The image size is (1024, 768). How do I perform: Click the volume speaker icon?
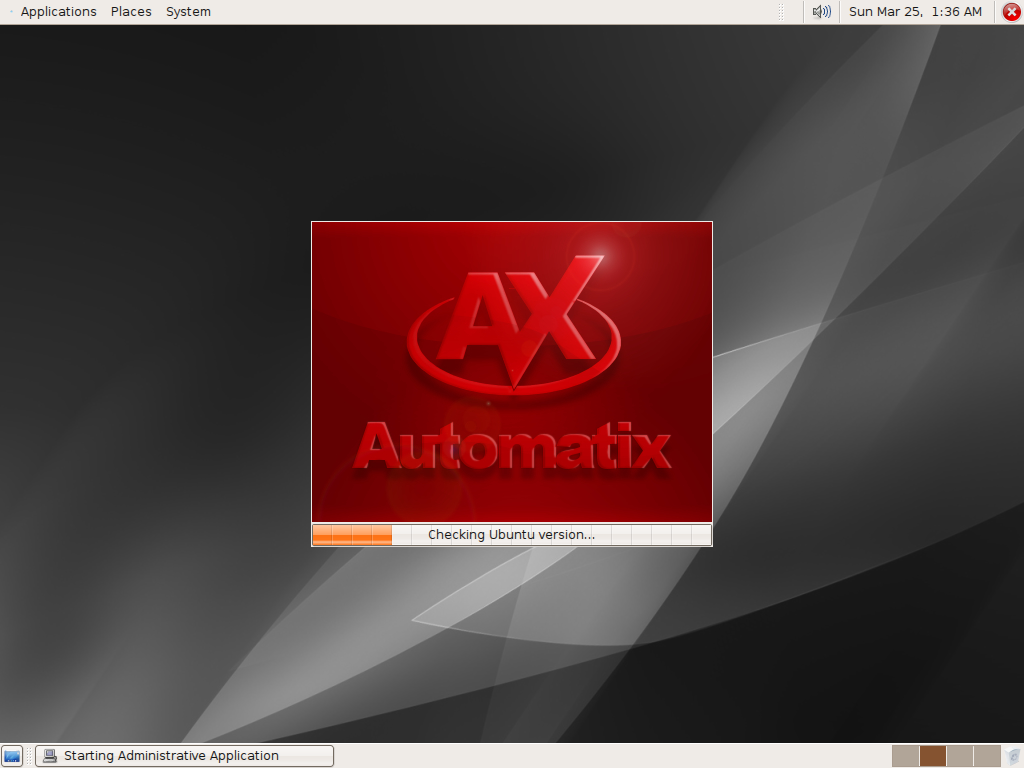pyautogui.click(x=821, y=12)
